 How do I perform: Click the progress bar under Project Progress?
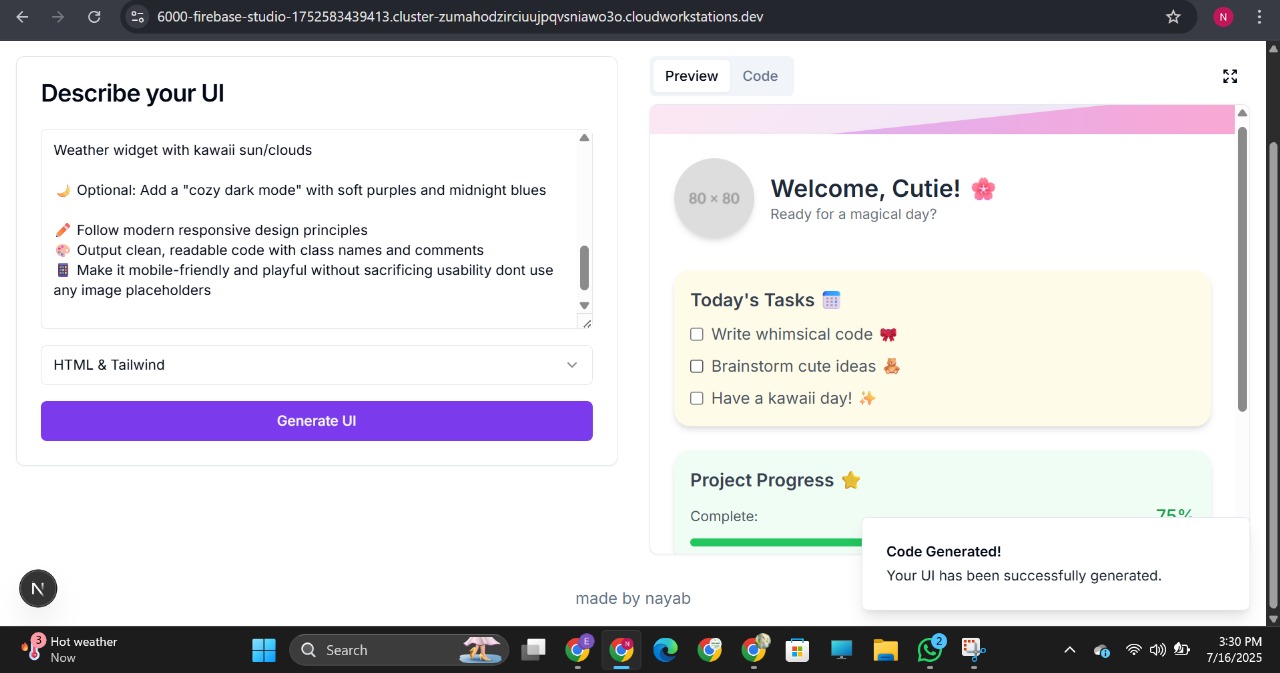tap(776, 542)
